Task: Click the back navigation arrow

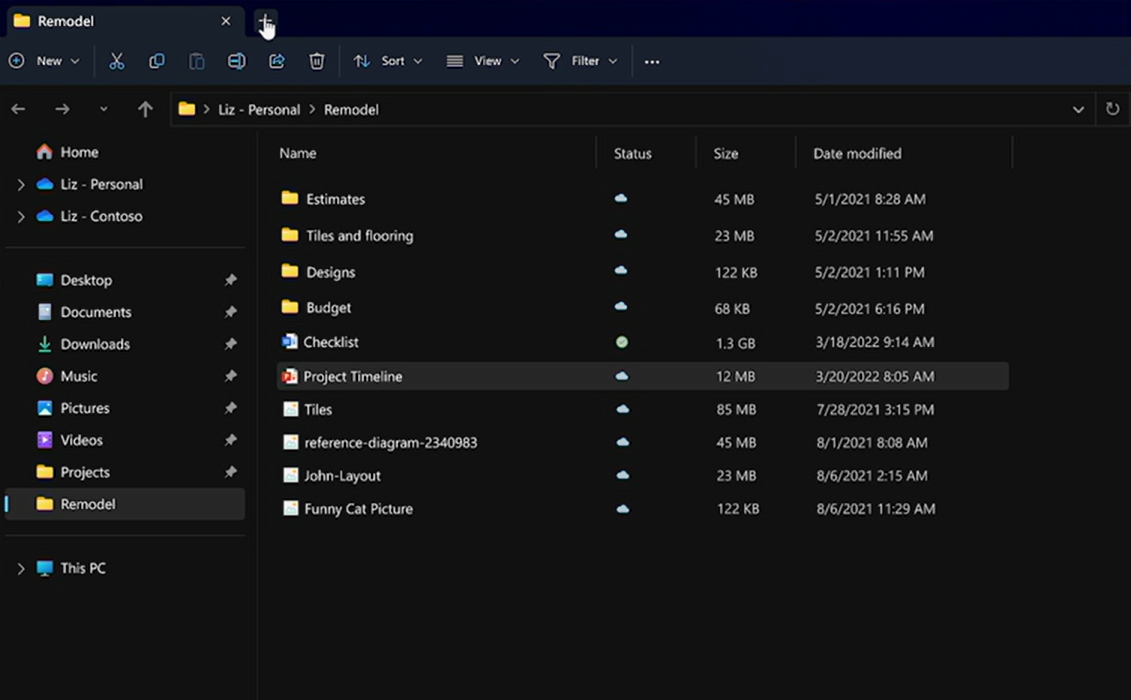Action: (18, 109)
